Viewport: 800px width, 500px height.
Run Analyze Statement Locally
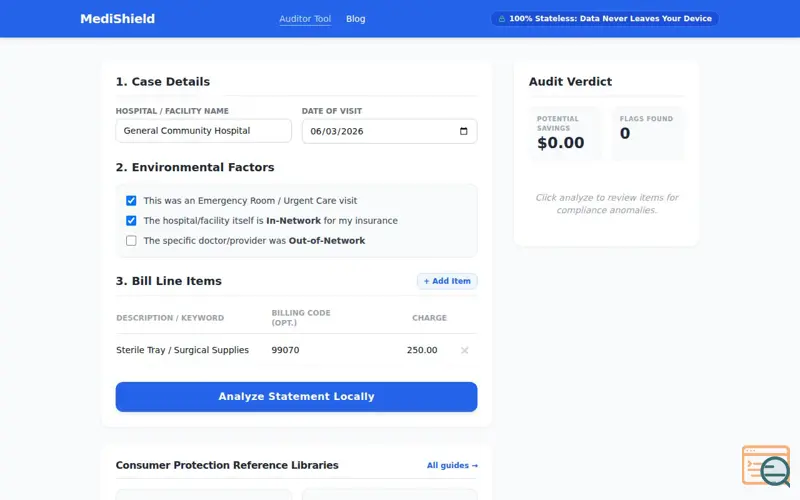click(296, 396)
